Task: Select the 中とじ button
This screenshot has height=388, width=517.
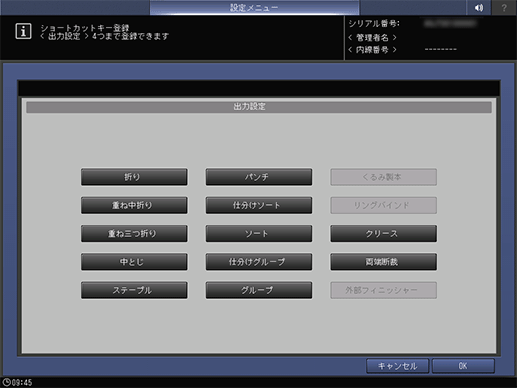Action: click(134, 262)
